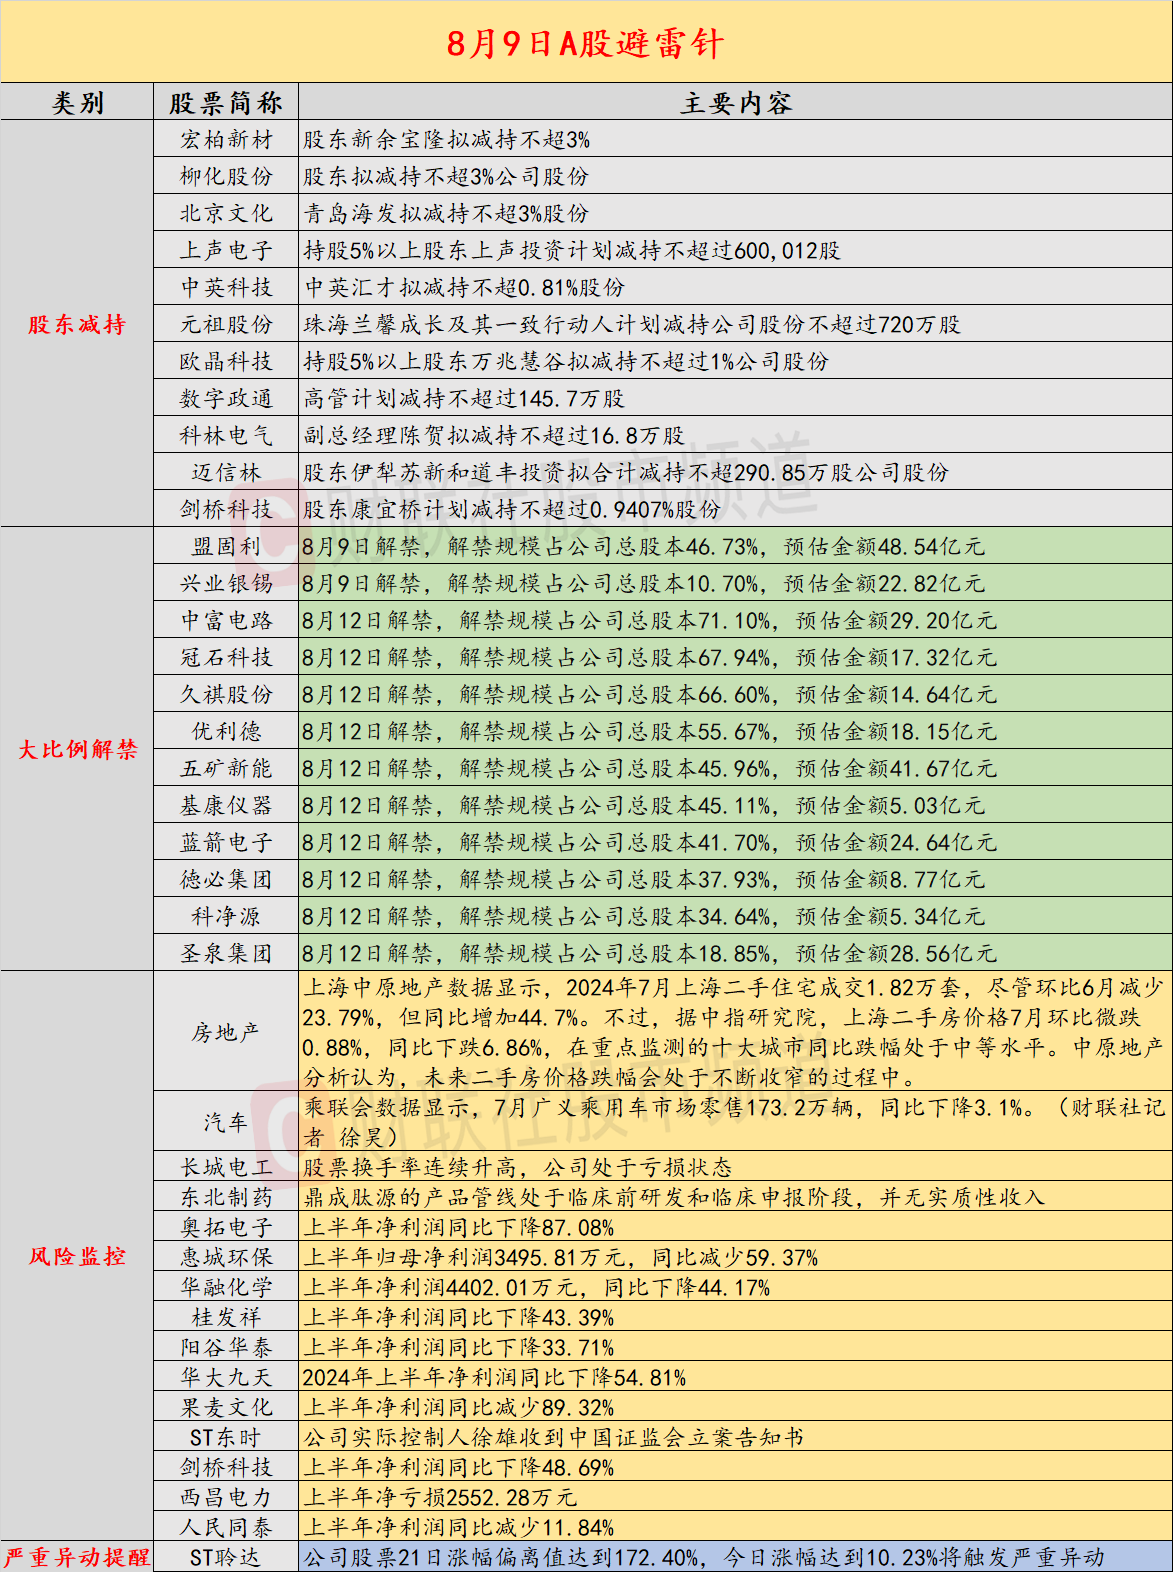The image size is (1173, 1572).
Task: Select stock name 圣泉集团
Action: coord(226,954)
